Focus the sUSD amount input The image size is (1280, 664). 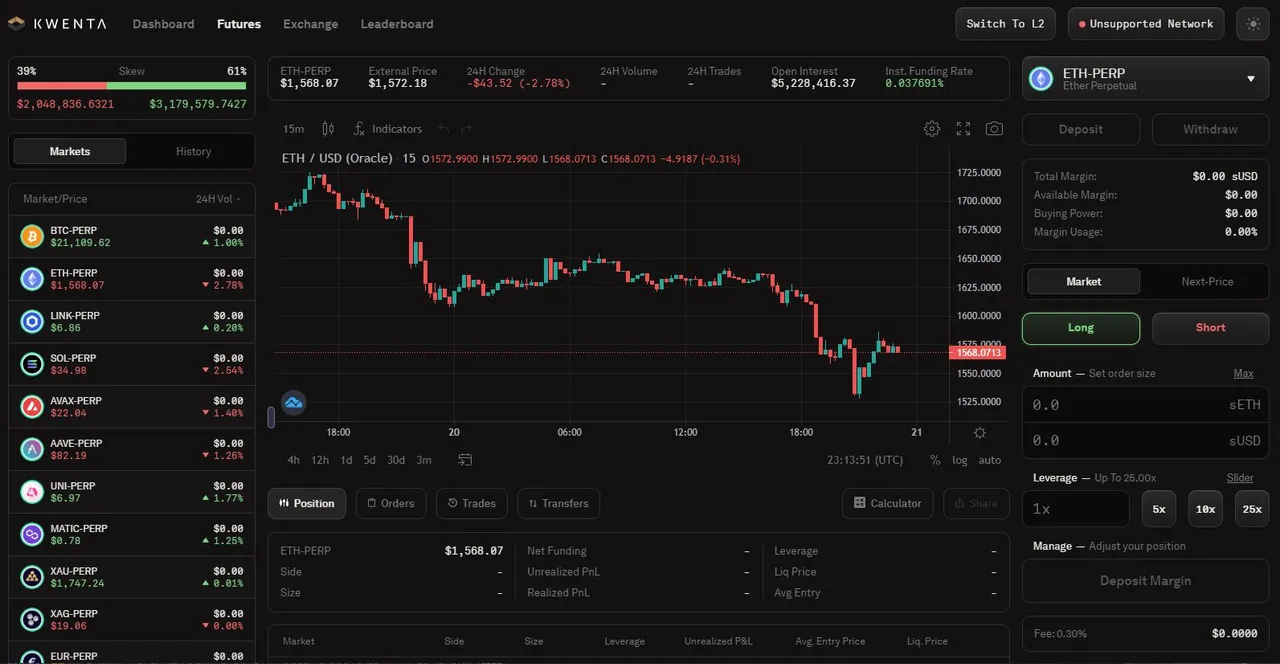point(1145,440)
